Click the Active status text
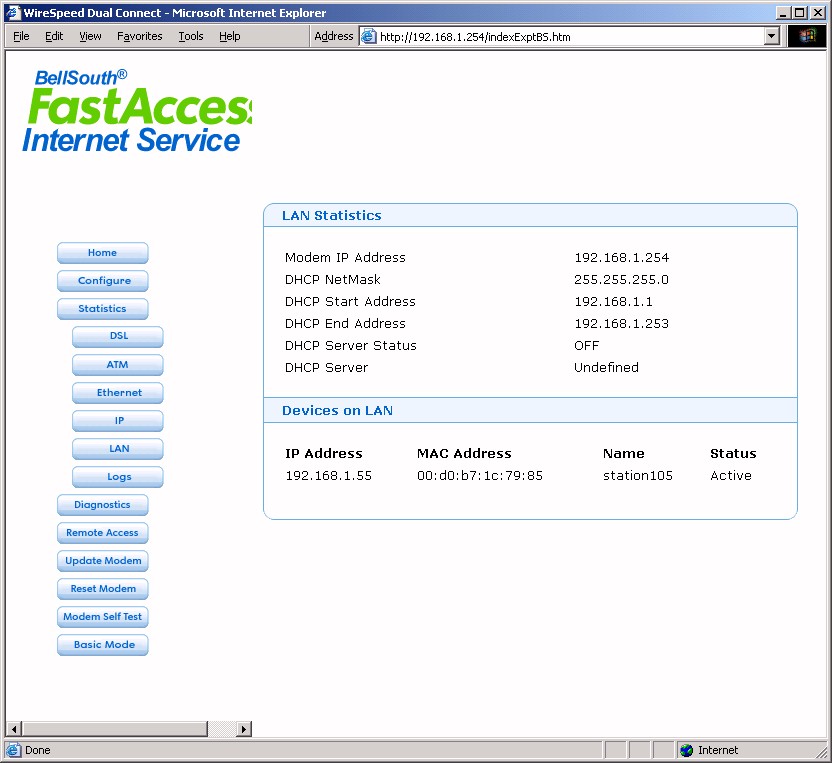 (731, 476)
